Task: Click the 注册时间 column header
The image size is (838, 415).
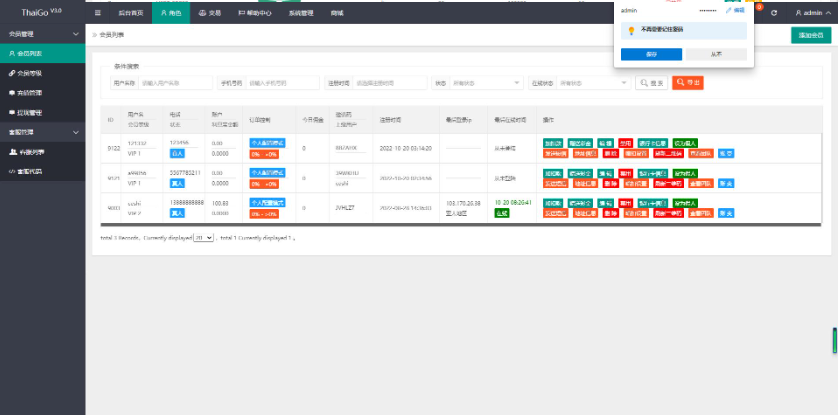Action: (390, 120)
